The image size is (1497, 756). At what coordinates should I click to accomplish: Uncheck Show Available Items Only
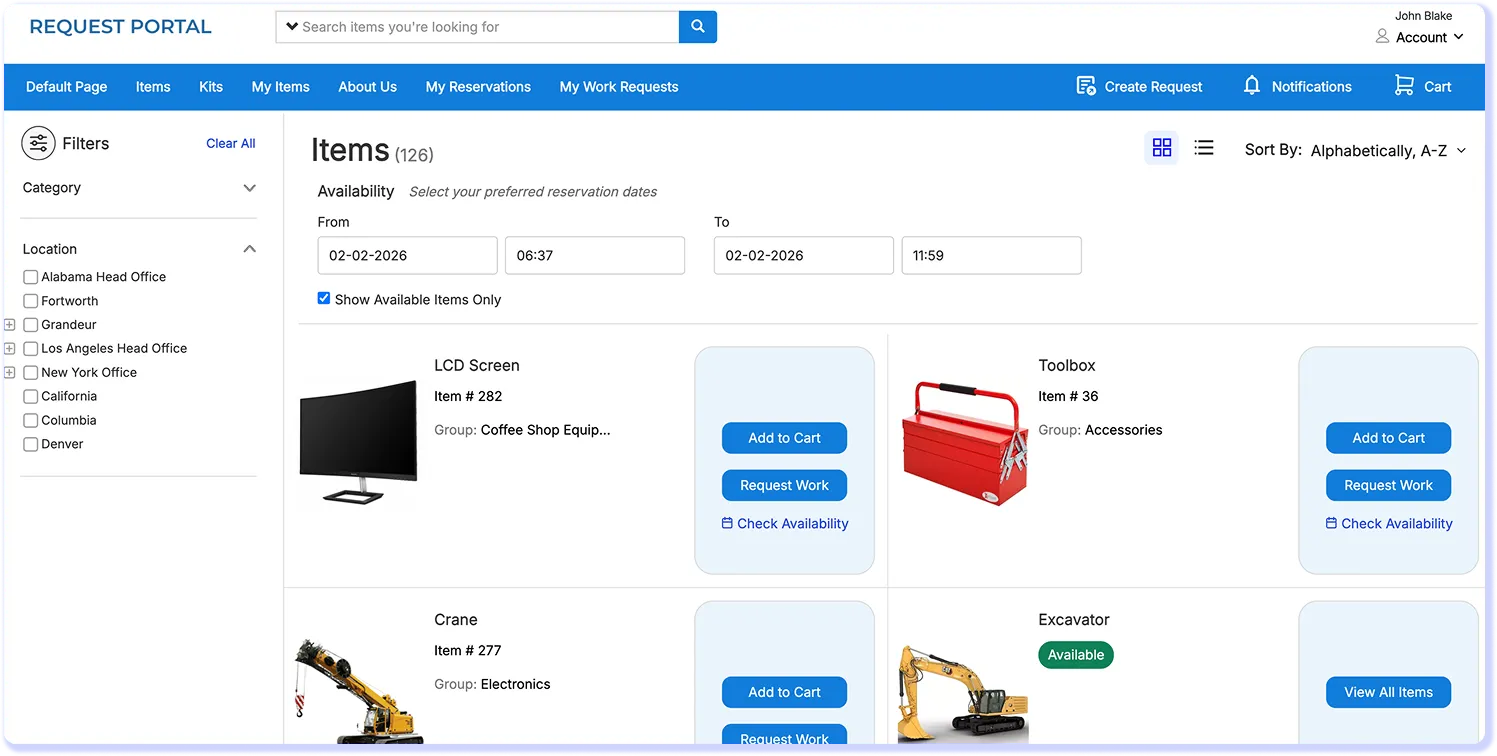(323, 298)
